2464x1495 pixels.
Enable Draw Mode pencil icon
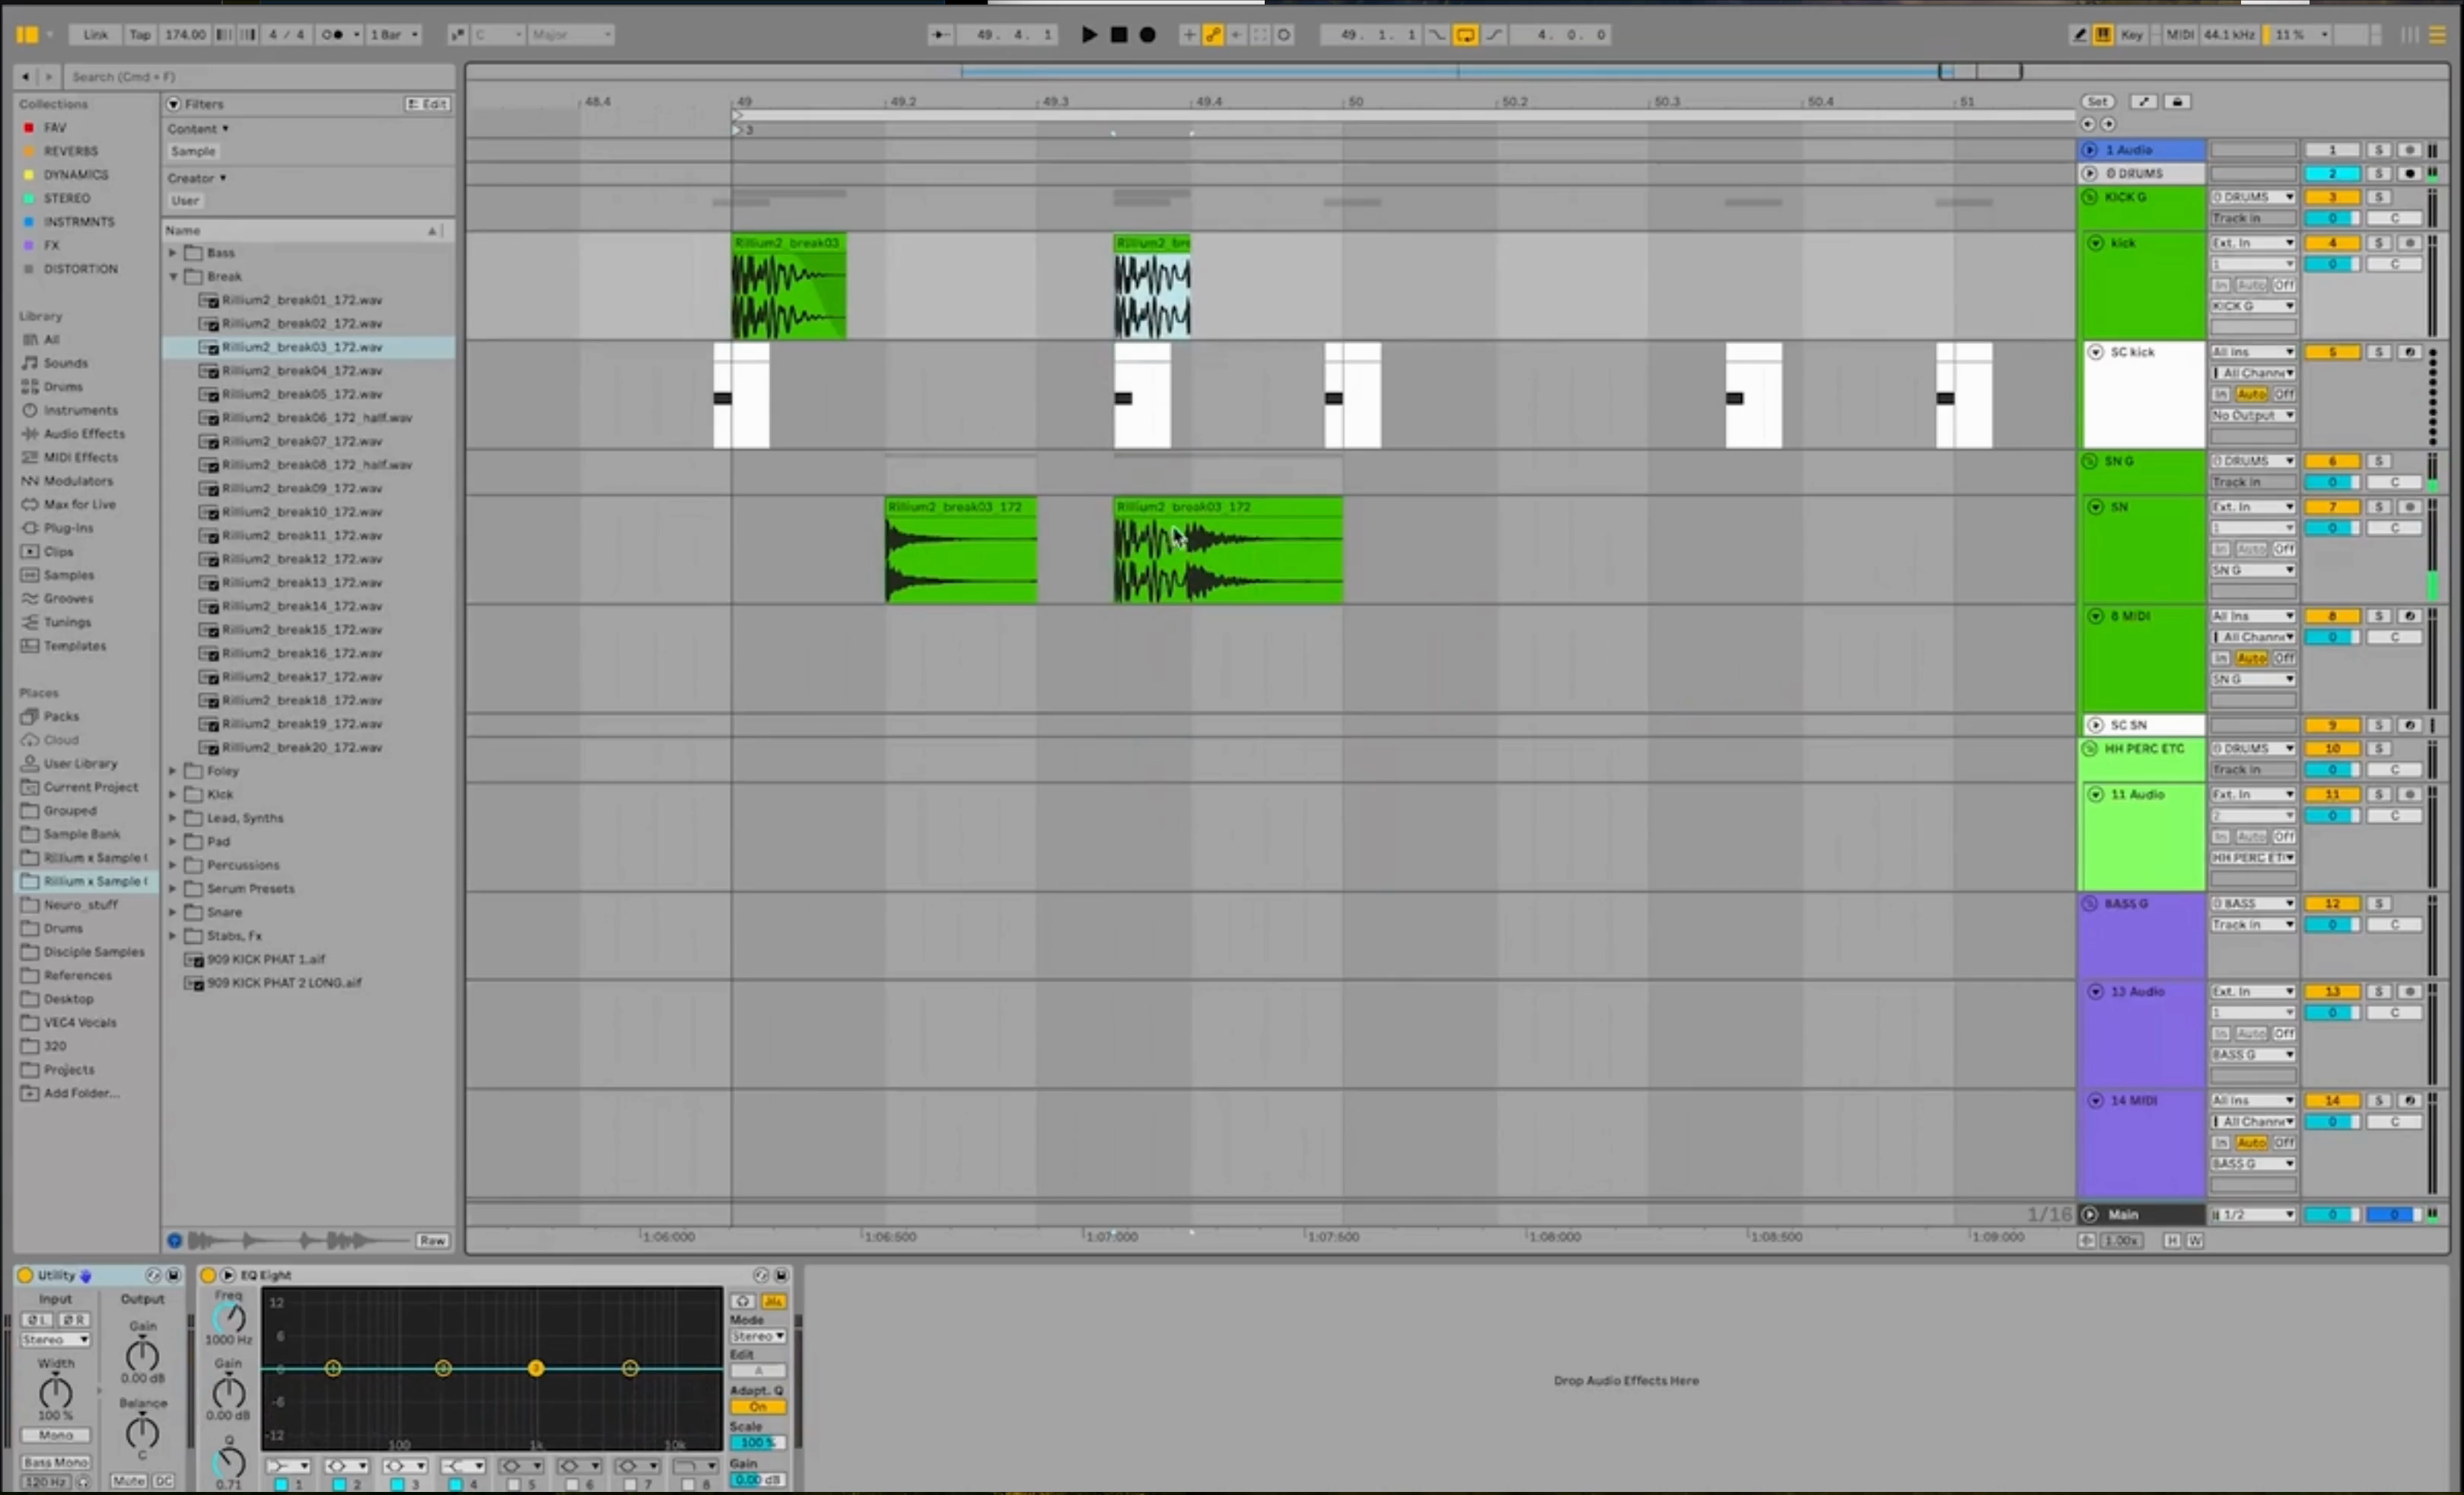(x=2080, y=35)
